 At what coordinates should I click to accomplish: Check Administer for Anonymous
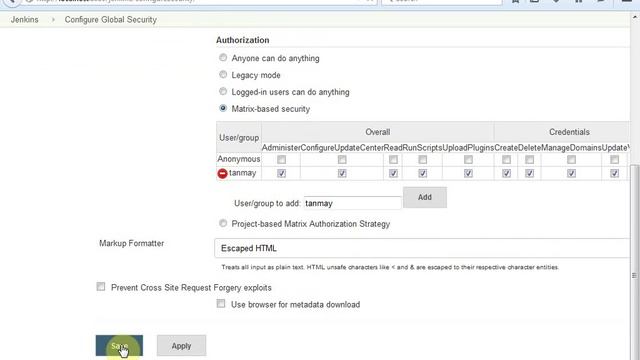click(281, 160)
